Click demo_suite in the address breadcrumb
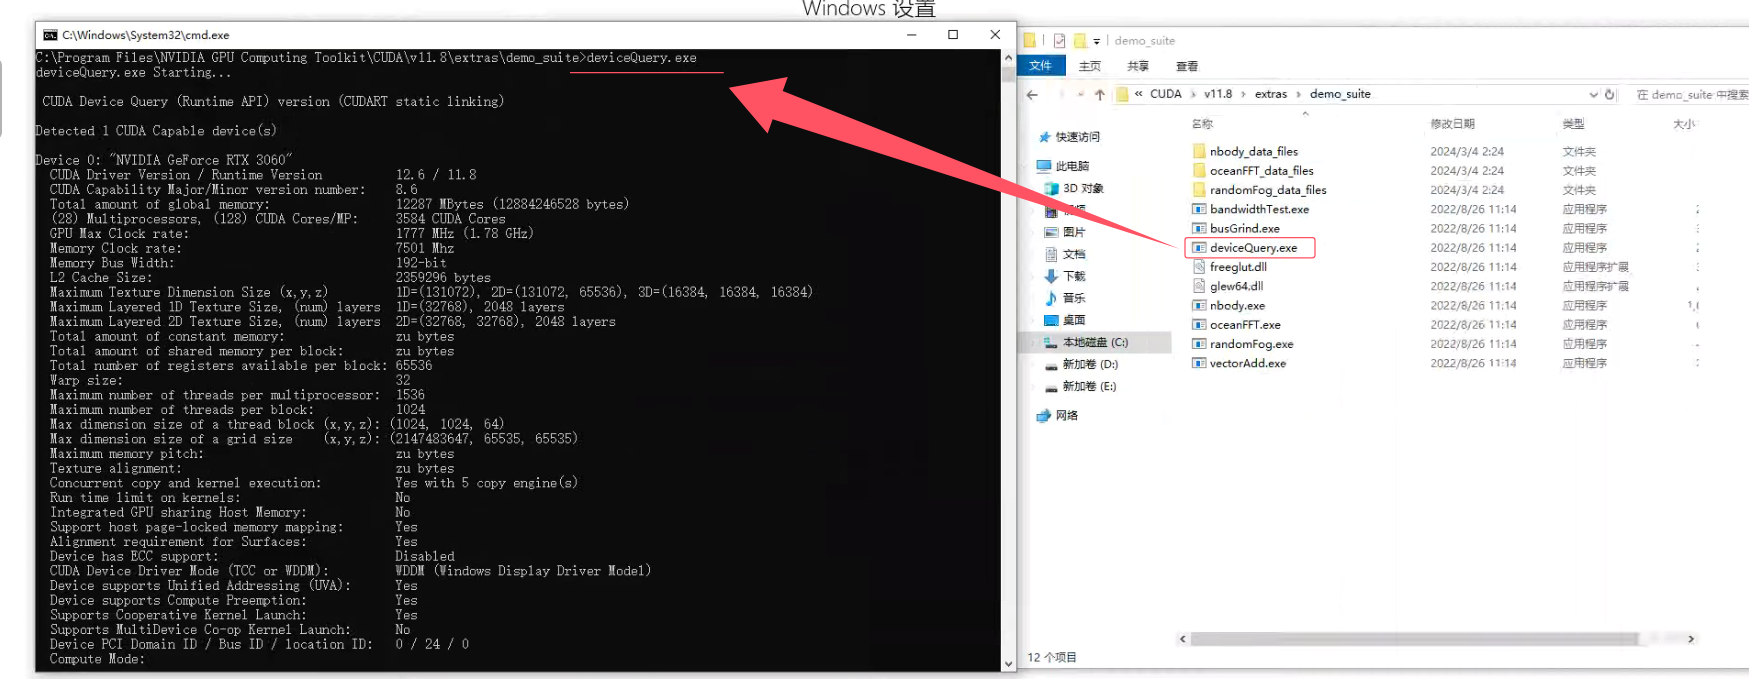 pos(1340,94)
